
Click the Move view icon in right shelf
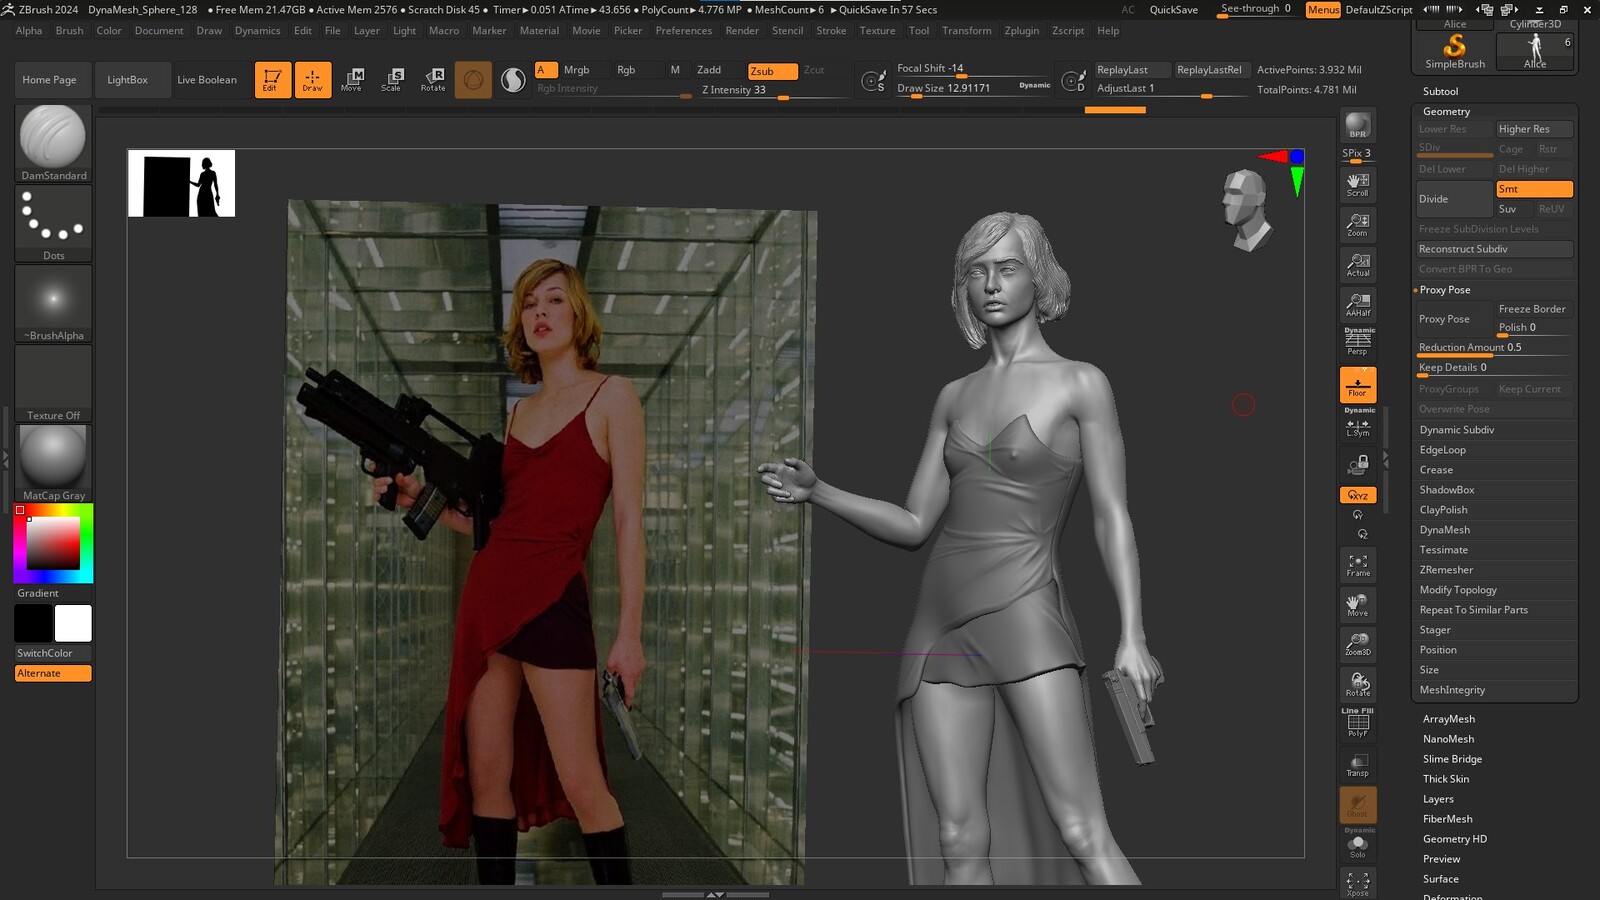(1358, 605)
